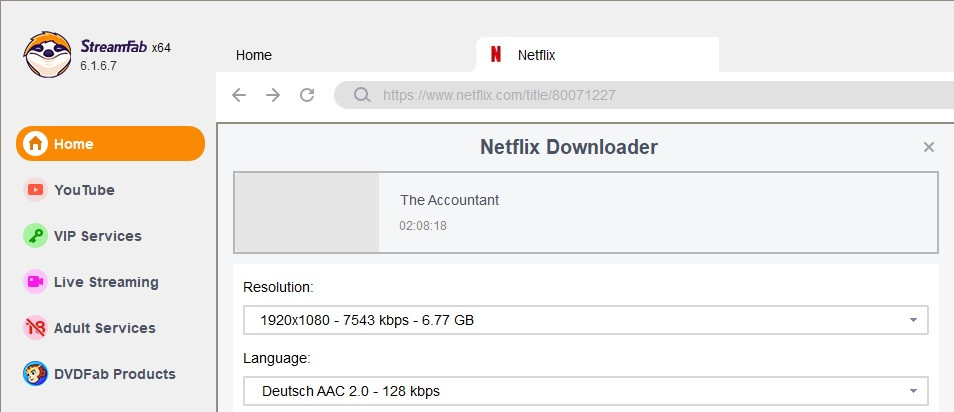Open the Language dropdown Deutsch AAC

(x=586, y=391)
